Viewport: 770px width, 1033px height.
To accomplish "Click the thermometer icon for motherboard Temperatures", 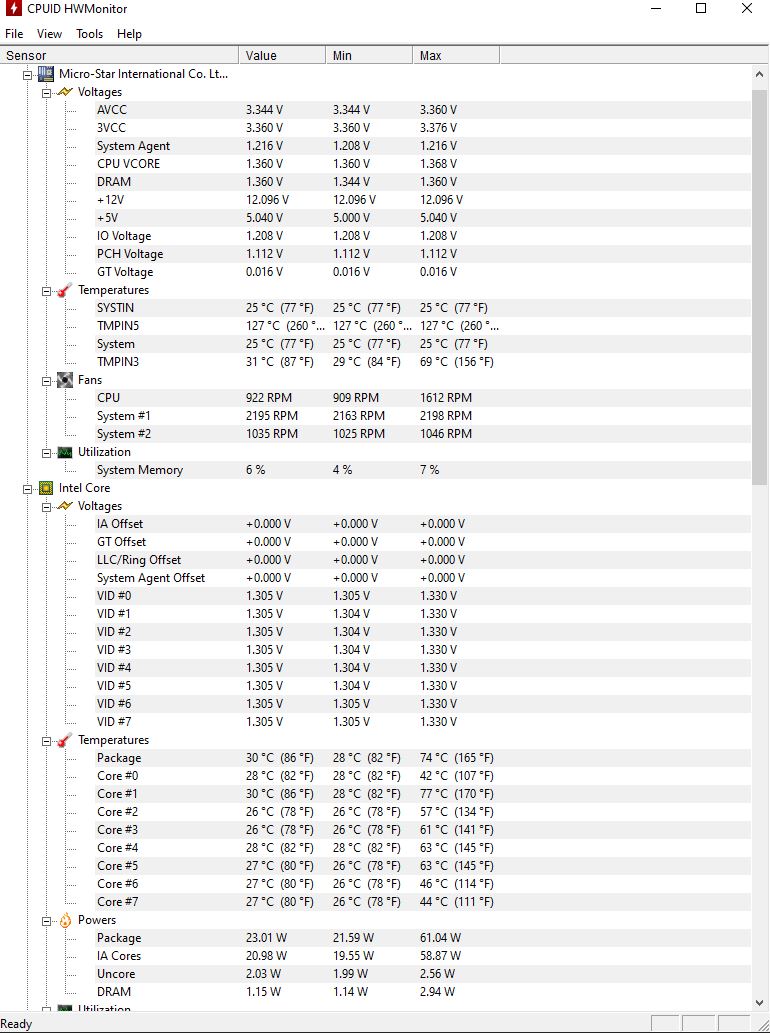I will pos(65,290).
